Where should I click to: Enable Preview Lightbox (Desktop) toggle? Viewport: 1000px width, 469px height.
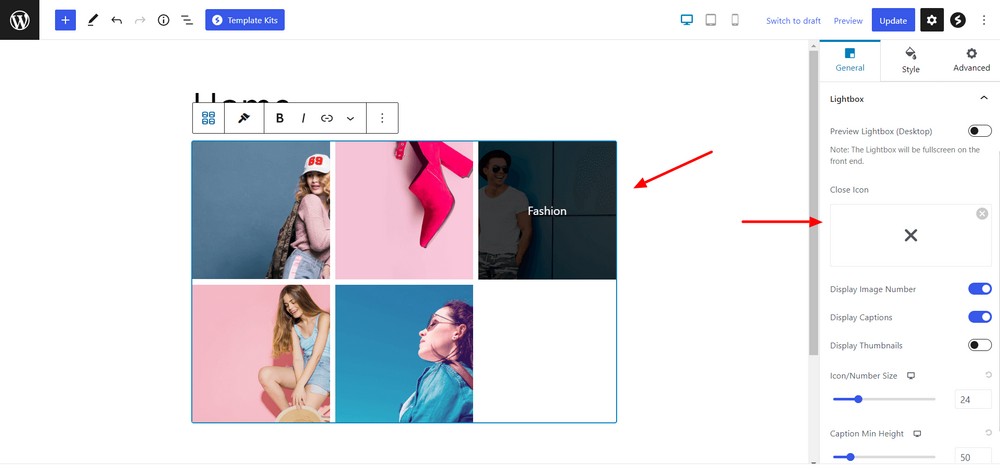[980, 131]
